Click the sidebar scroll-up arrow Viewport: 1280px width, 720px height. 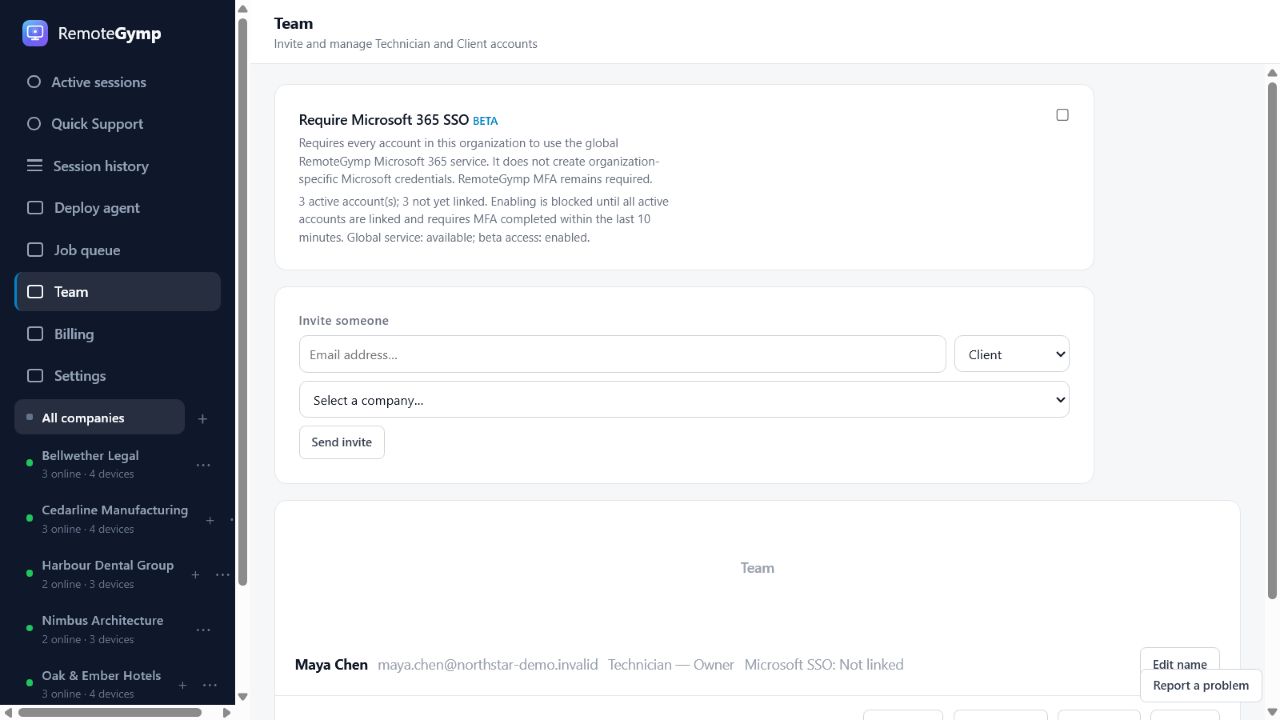click(242, 9)
